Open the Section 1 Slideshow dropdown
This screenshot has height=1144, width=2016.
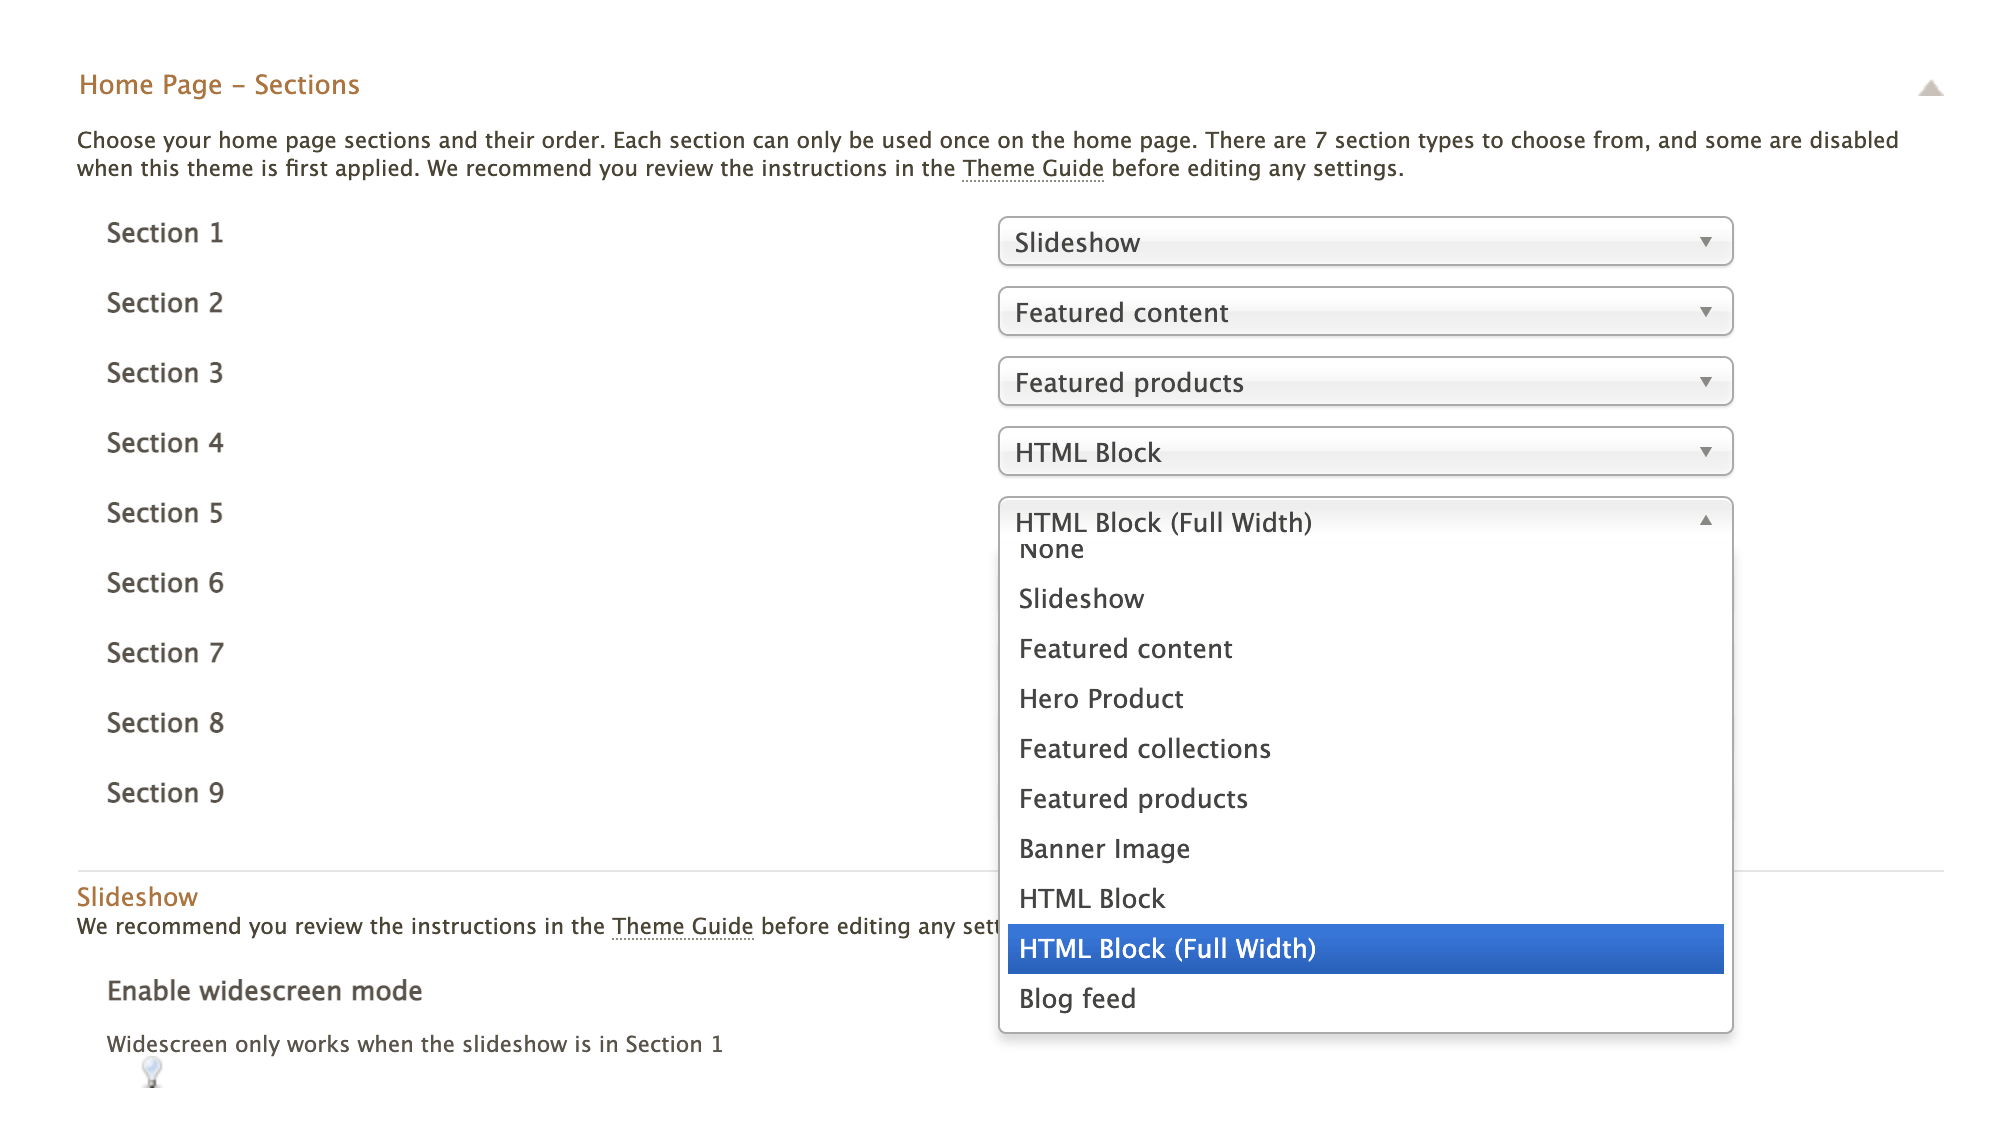tap(1364, 242)
